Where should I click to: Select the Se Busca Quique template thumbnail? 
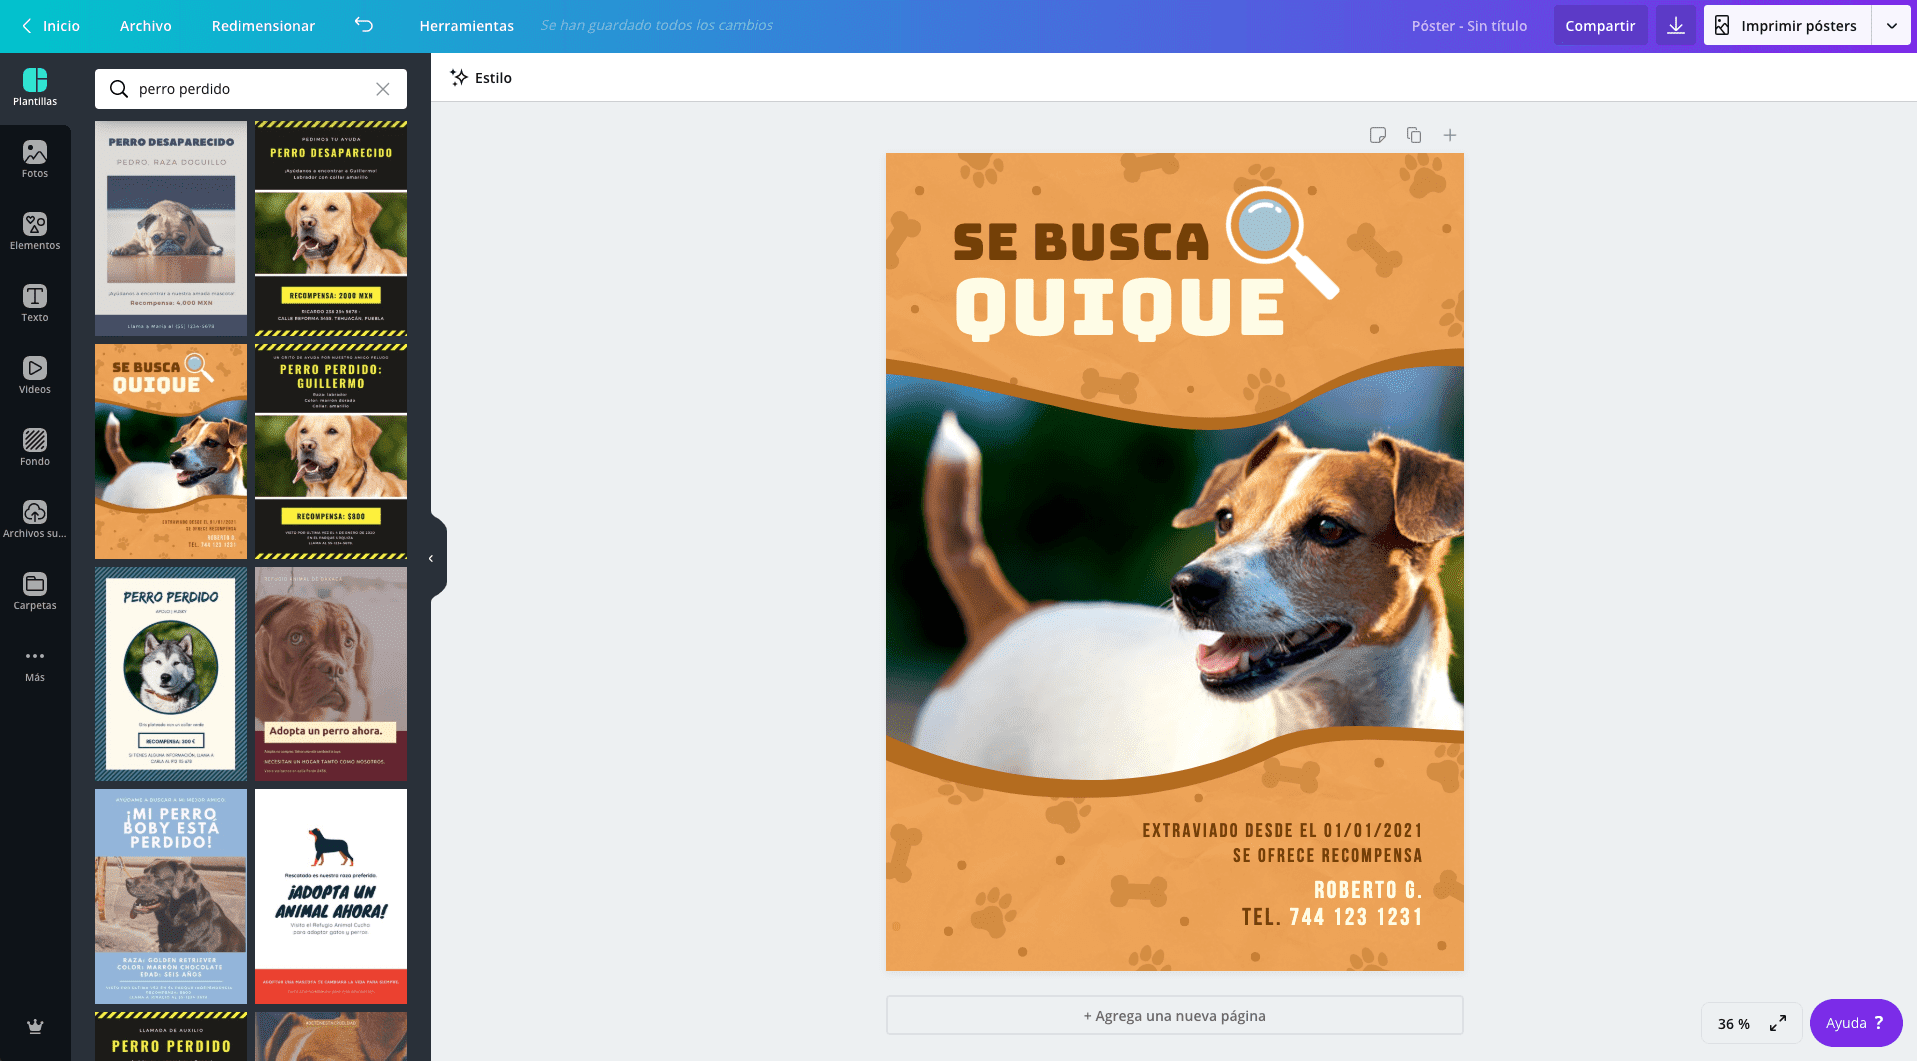tap(171, 451)
